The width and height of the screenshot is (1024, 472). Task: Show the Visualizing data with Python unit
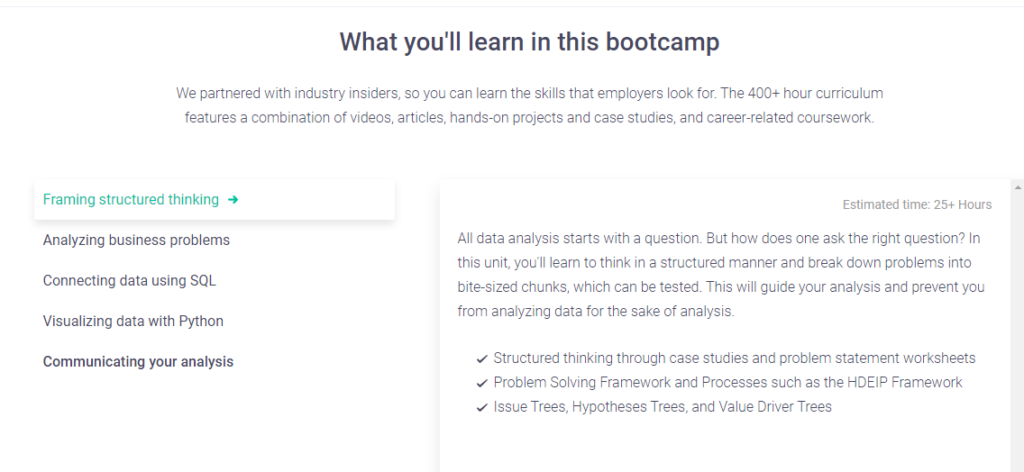point(133,321)
